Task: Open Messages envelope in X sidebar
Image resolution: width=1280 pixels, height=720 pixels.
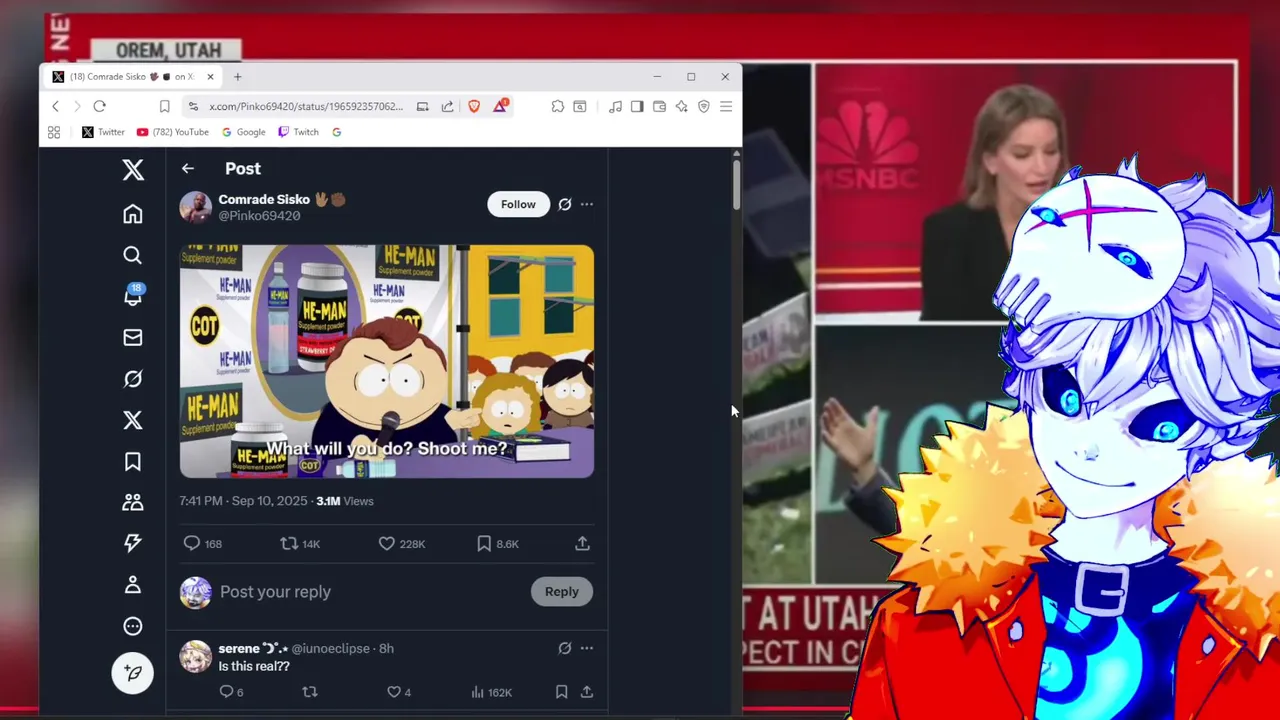Action: click(133, 338)
